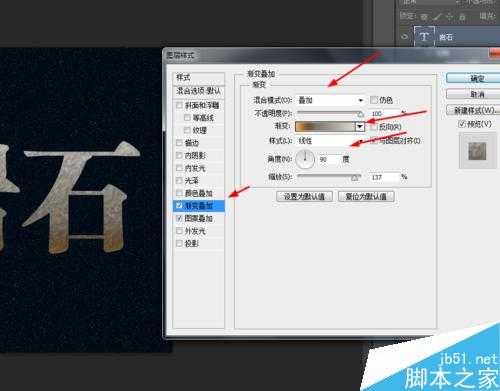Viewport: 500px width, 391px height.
Task: Click the scale value field showing 137
Action: pos(384,177)
